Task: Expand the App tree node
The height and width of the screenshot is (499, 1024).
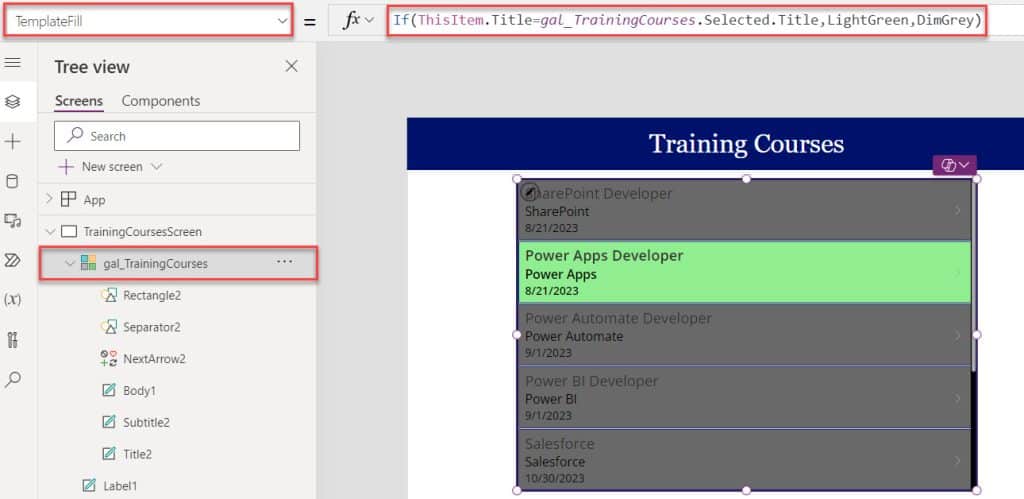Action: click(49, 199)
